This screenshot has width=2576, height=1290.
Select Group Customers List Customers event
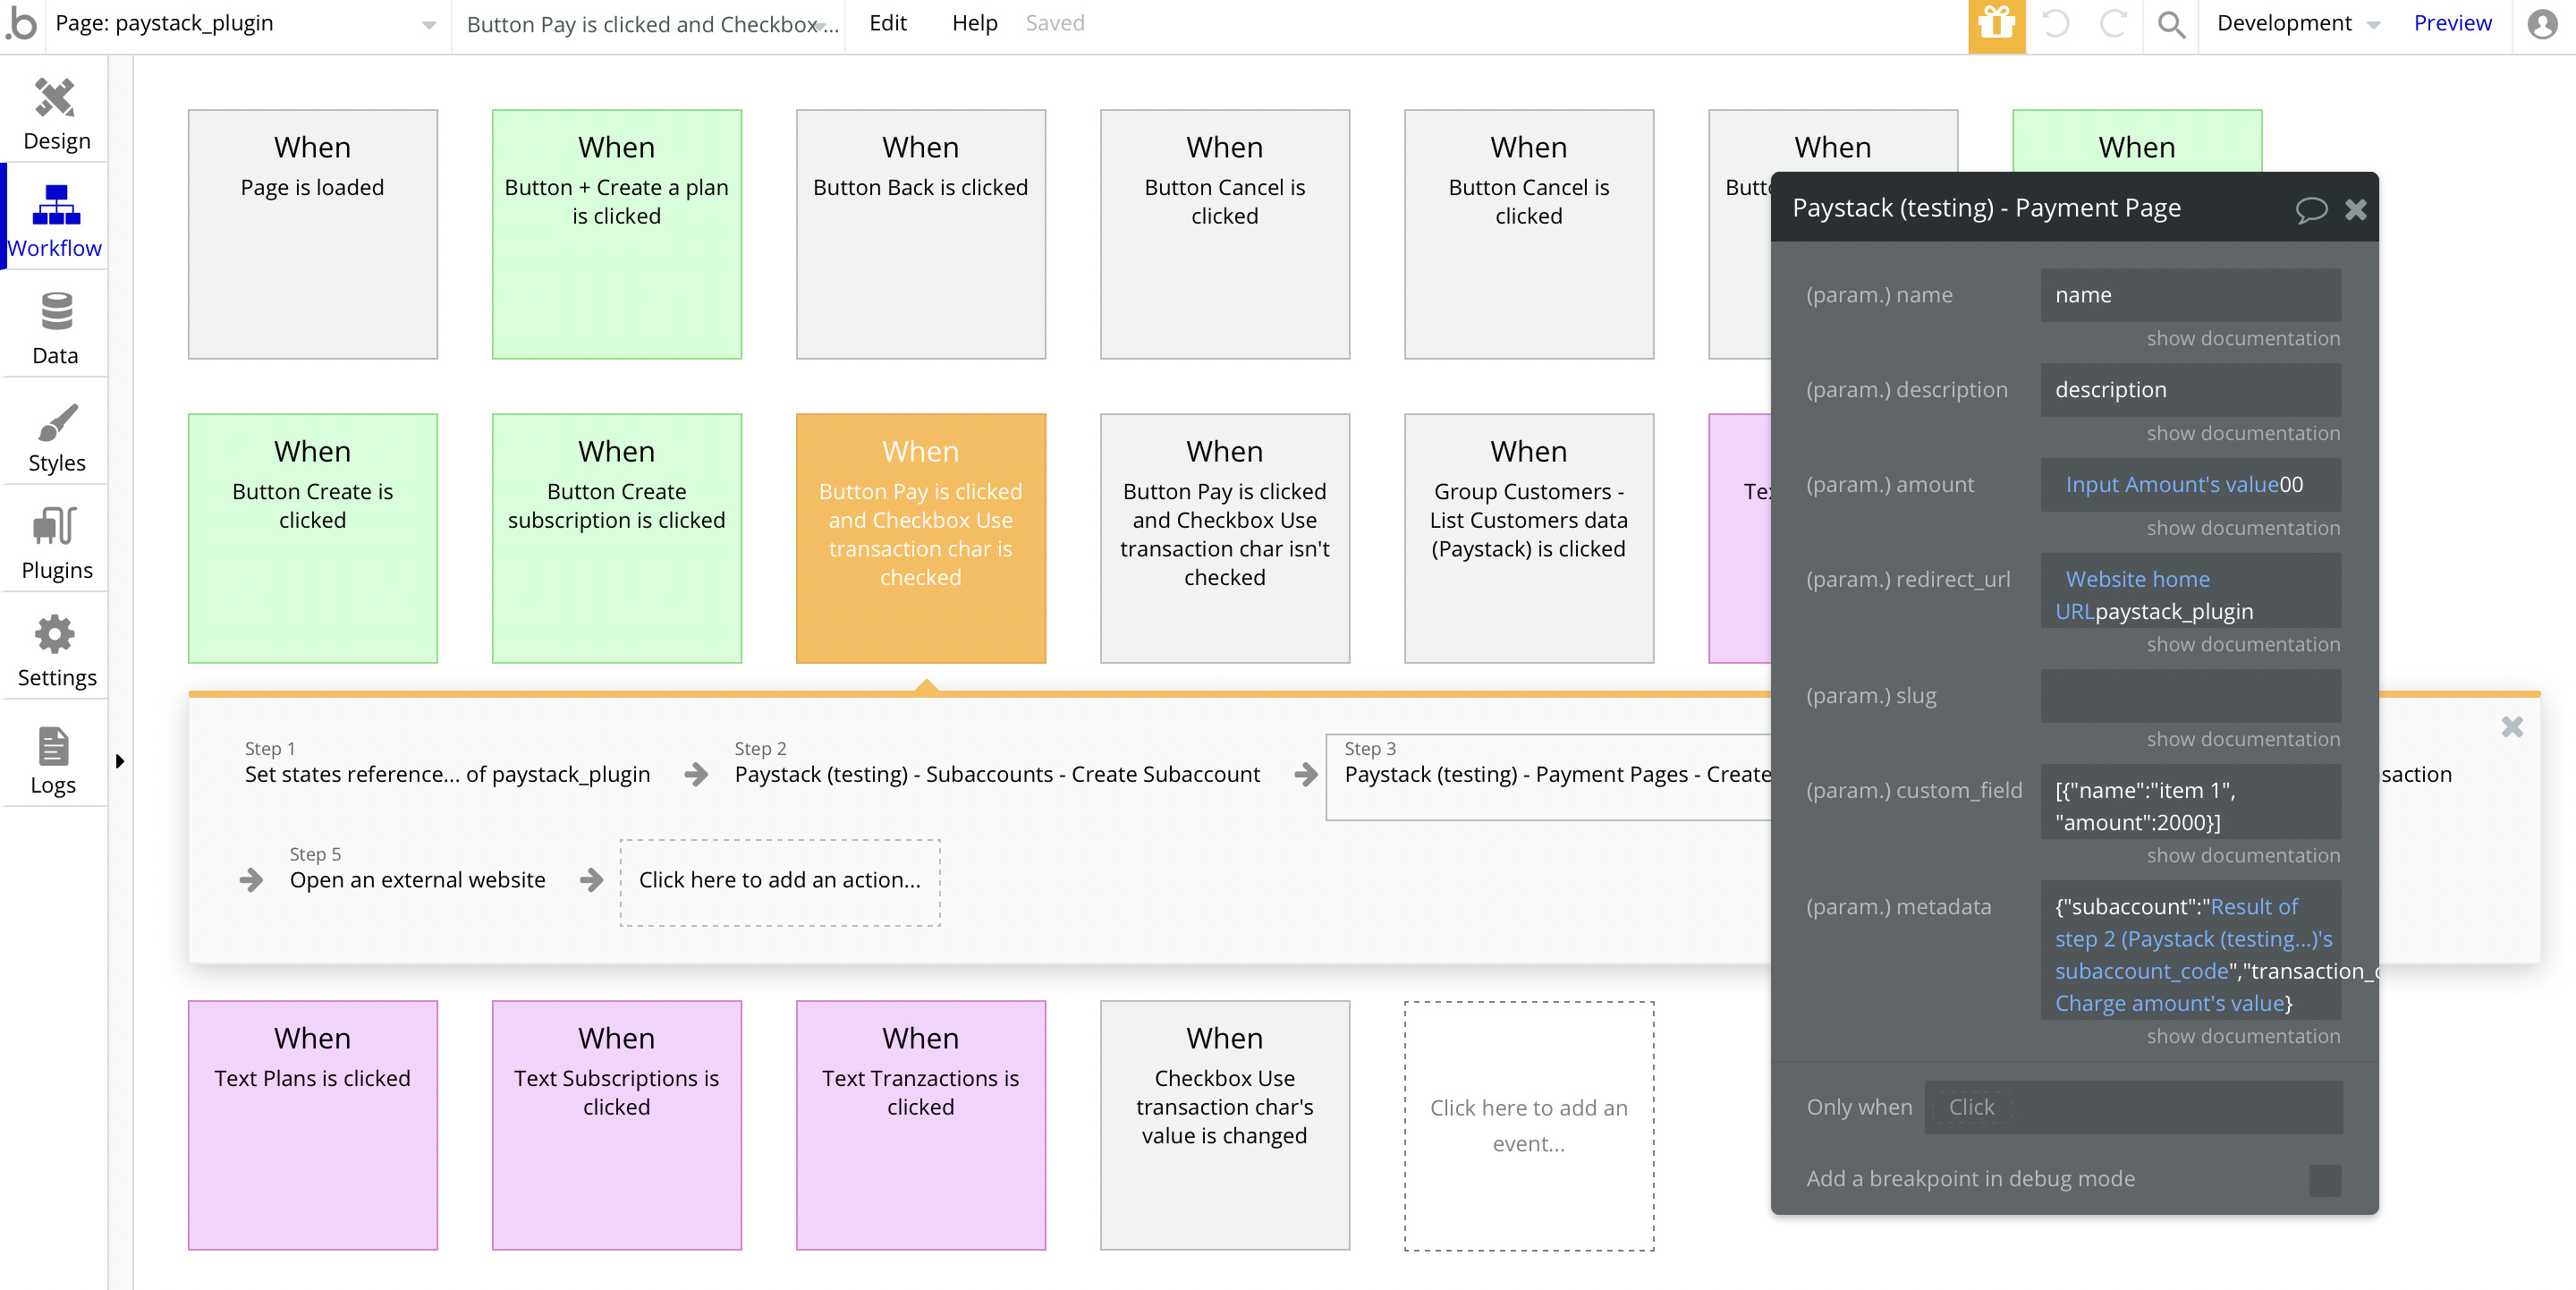[1528, 538]
